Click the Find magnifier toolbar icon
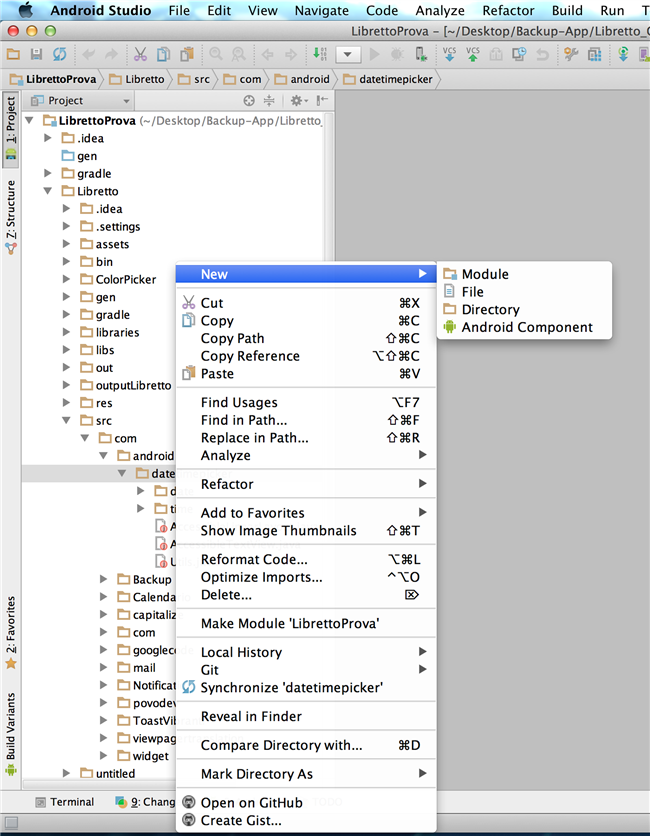Viewport: 650px width, 836px height. [x=215, y=54]
